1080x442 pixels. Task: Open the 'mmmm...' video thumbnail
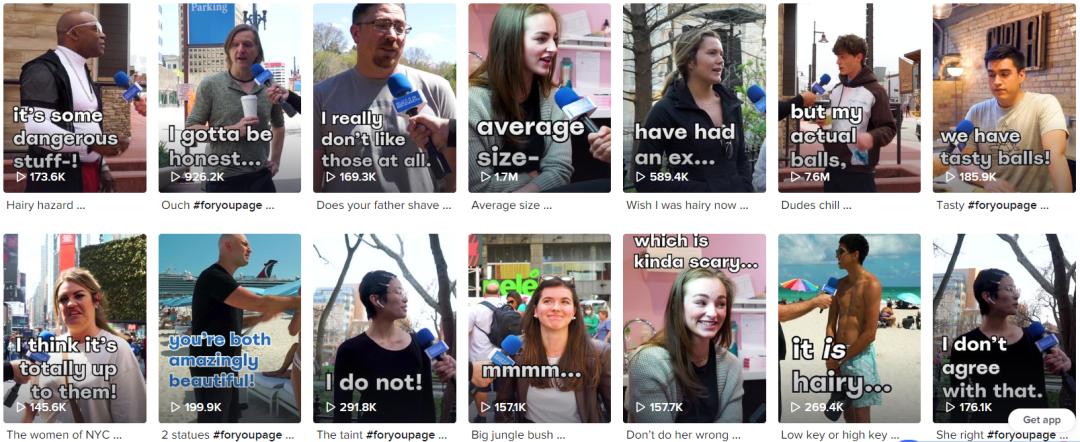539,328
